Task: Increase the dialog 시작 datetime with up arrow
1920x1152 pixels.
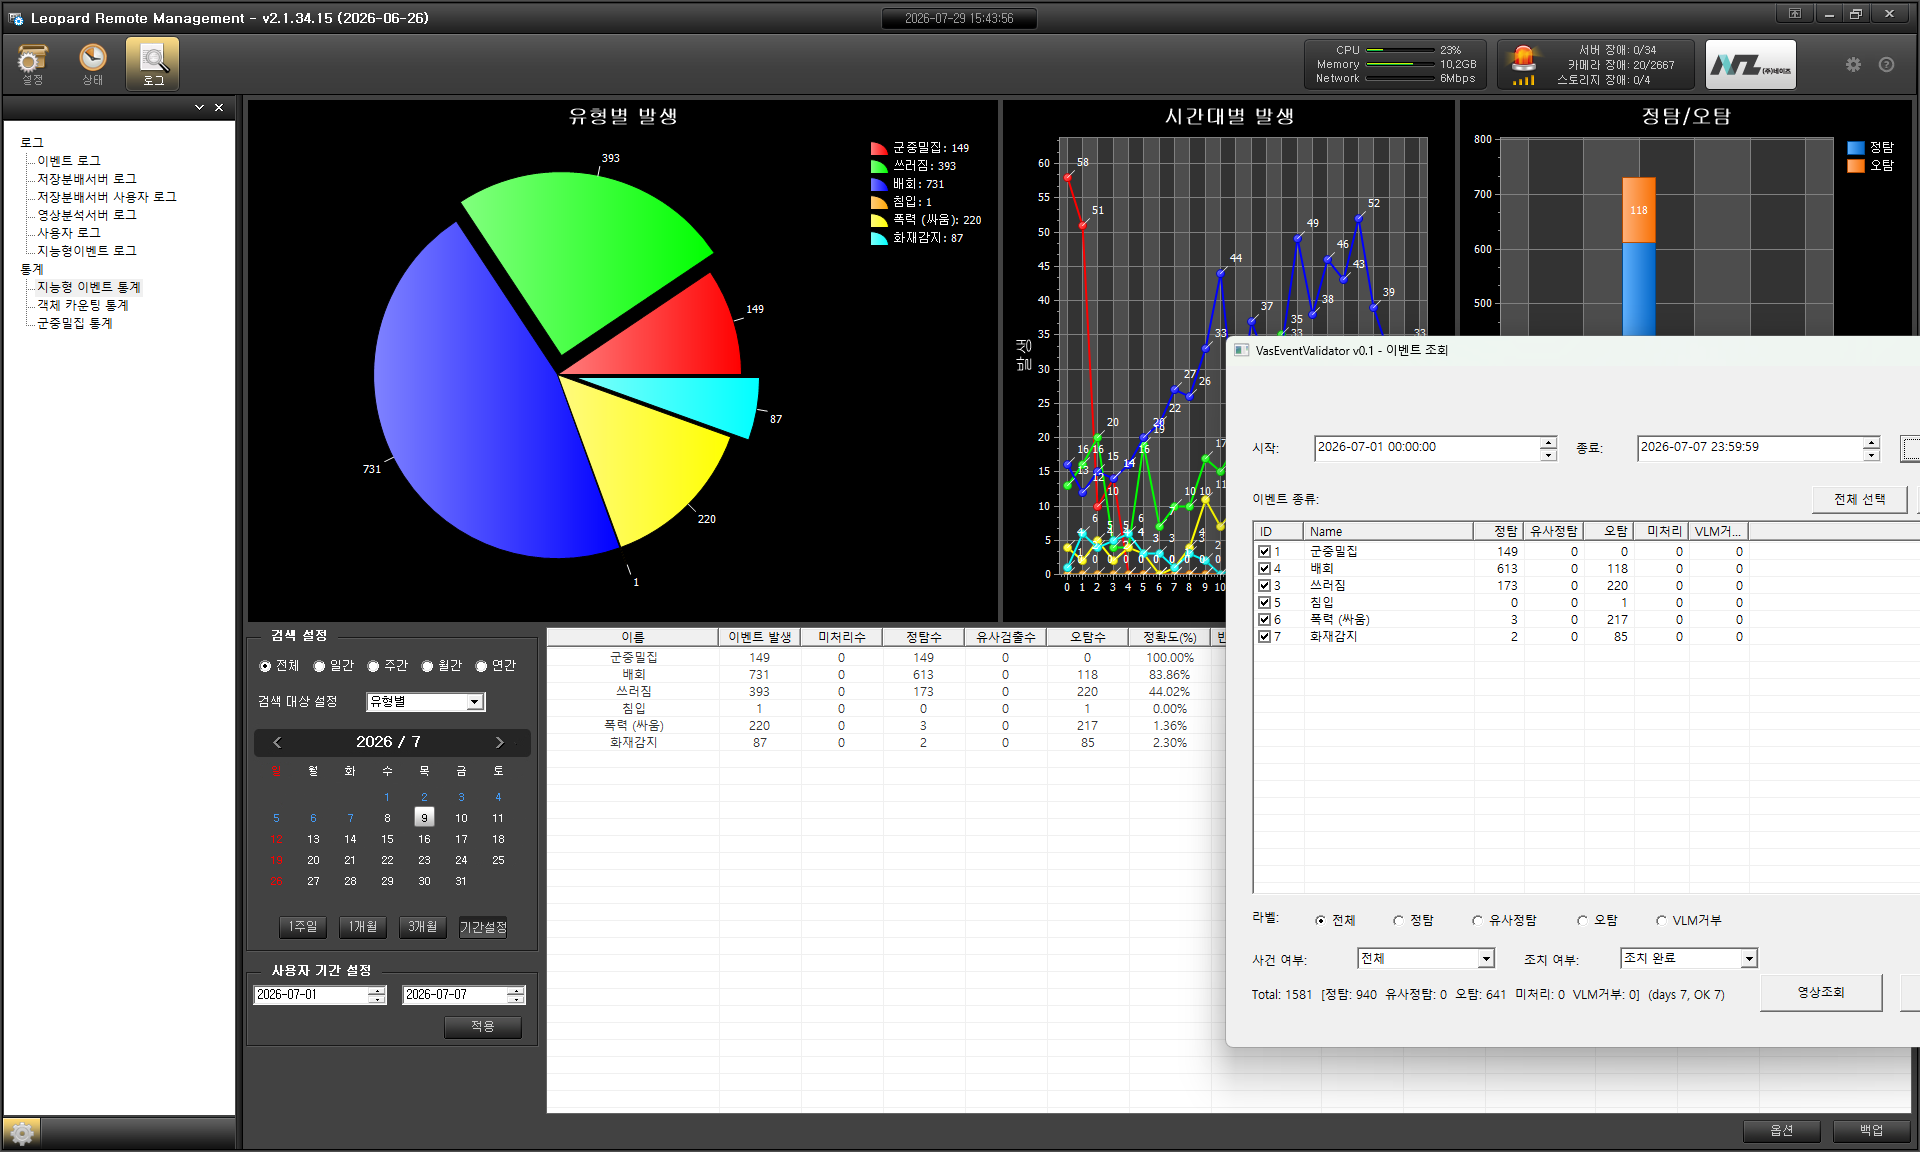Action: (x=1548, y=442)
